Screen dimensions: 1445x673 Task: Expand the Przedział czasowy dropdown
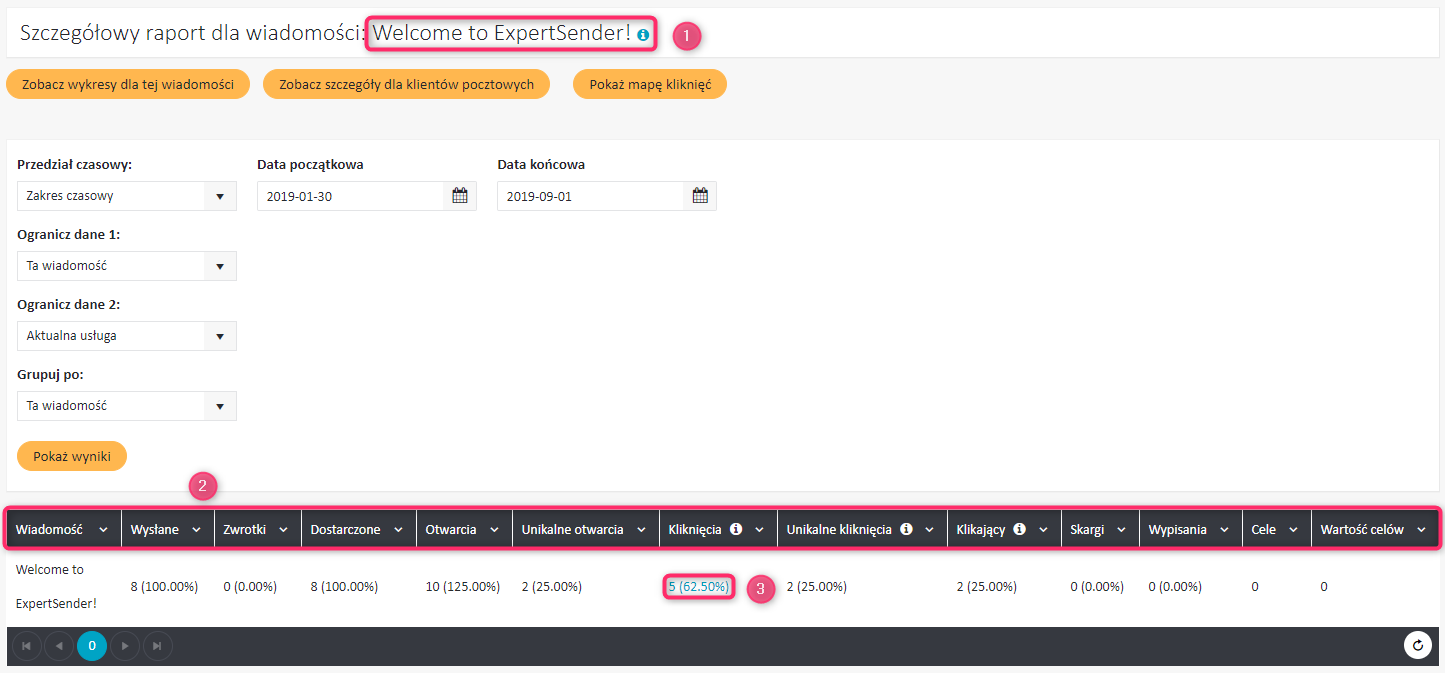220,196
